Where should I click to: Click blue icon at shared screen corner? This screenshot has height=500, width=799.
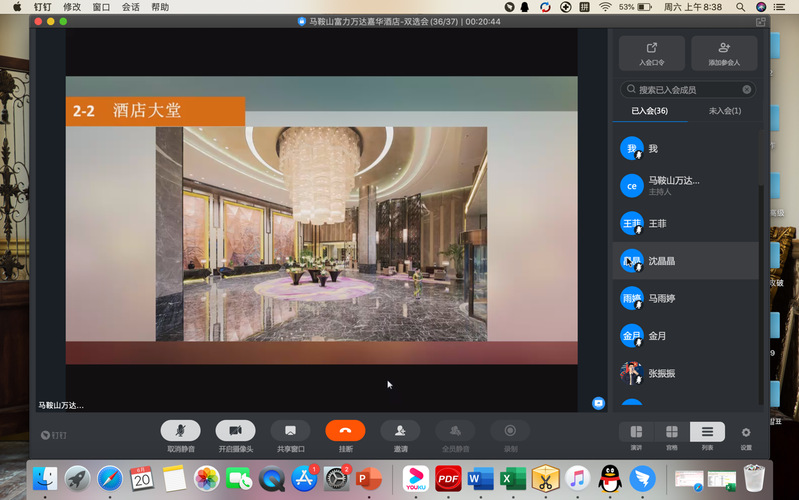pos(598,403)
